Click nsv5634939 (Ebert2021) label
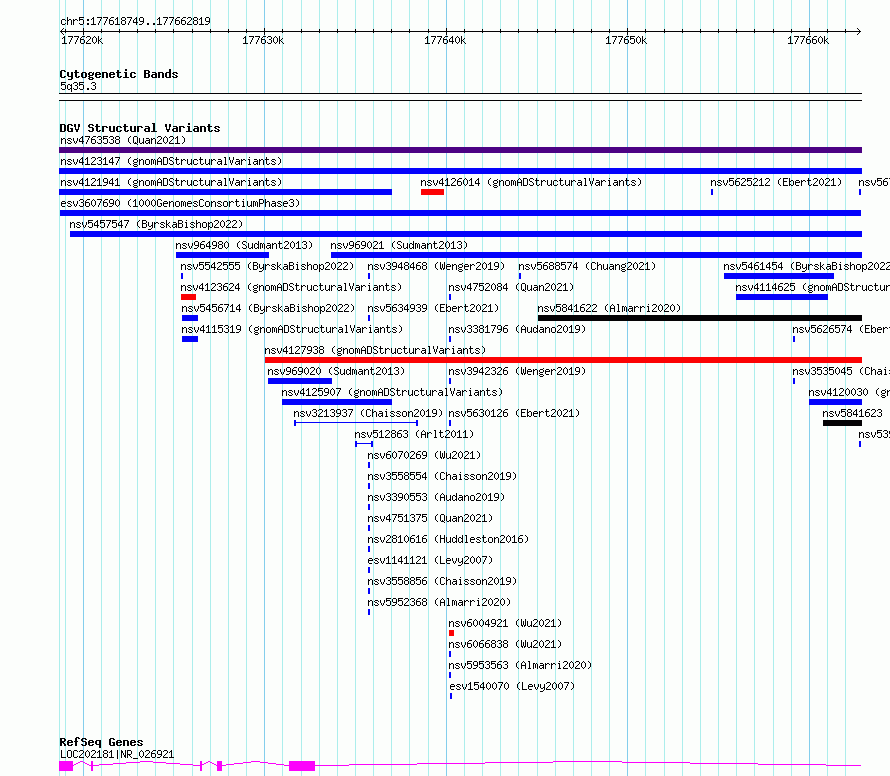This screenshot has width=890, height=776. (433, 308)
